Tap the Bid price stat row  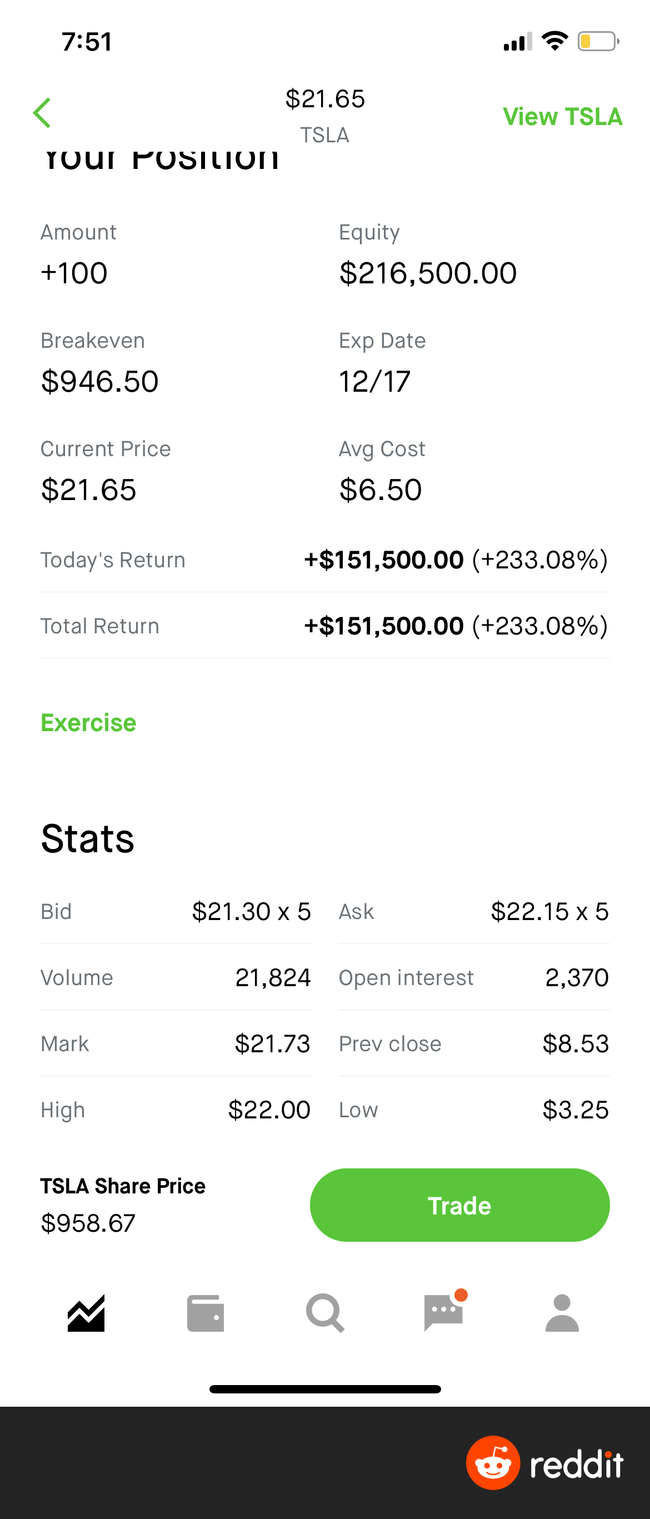point(175,912)
